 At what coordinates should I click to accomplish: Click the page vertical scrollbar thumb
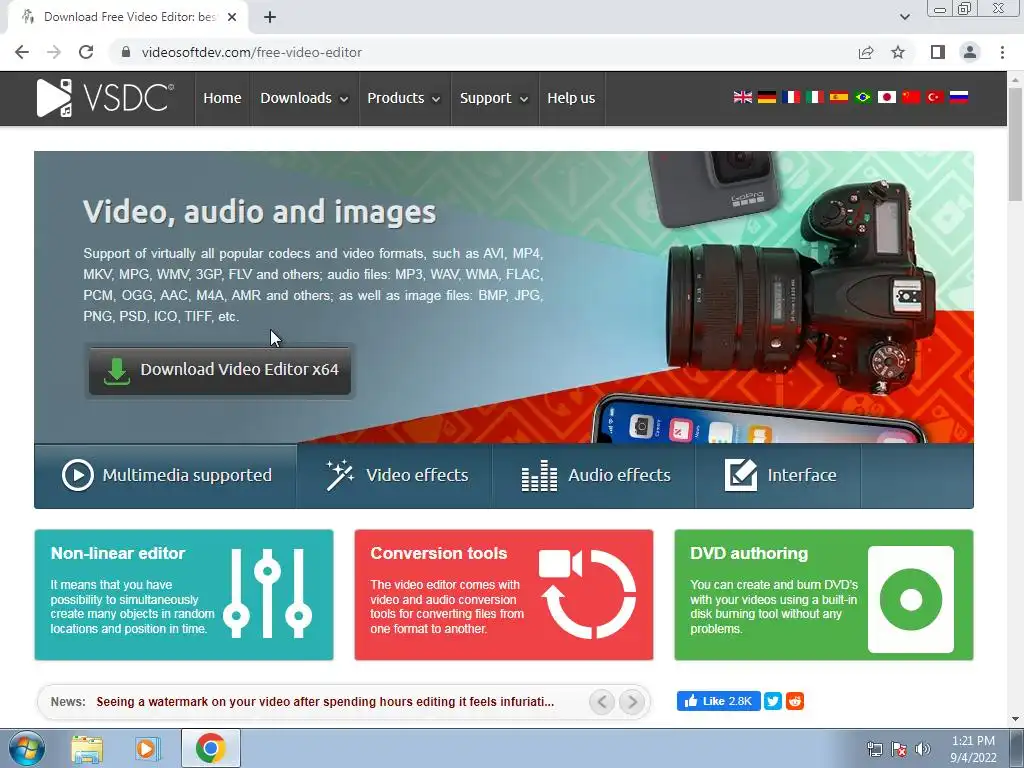pos(1015,144)
